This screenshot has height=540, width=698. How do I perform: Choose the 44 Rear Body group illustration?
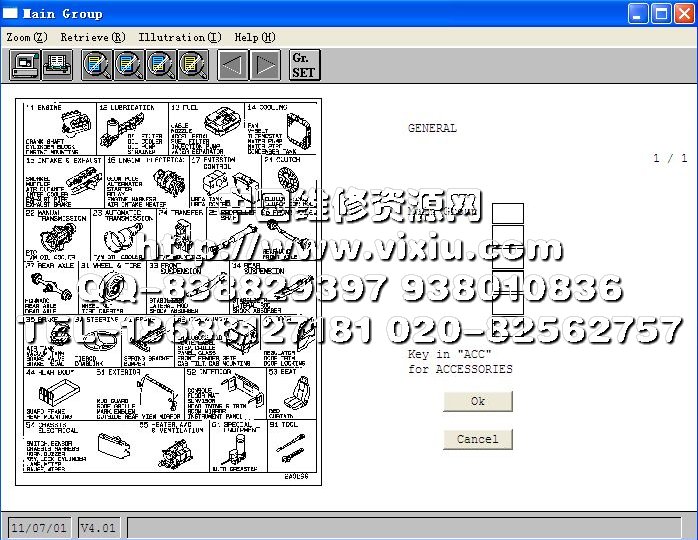coord(59,392)
